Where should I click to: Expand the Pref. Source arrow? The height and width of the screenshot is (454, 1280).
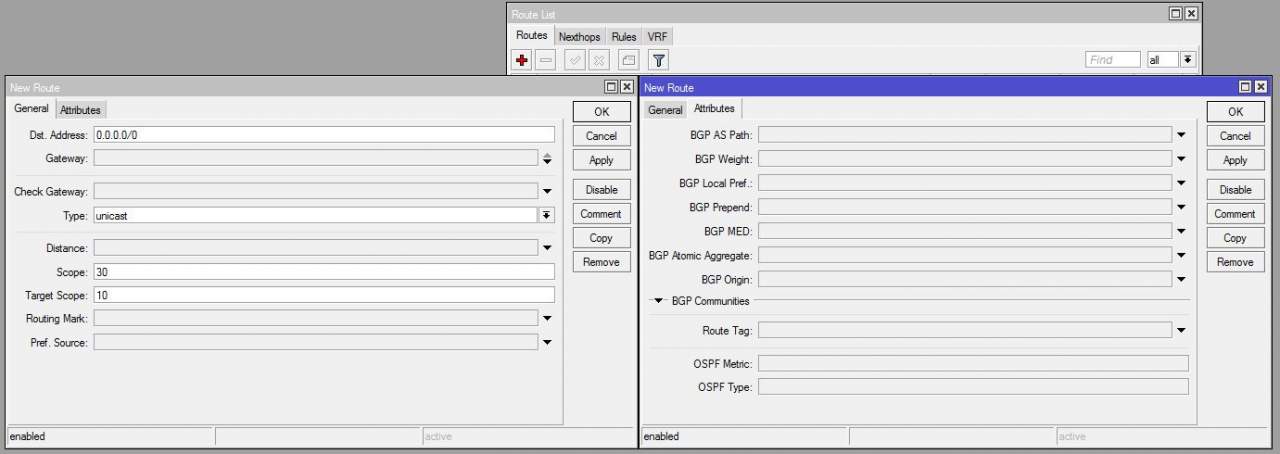(547, 343)
